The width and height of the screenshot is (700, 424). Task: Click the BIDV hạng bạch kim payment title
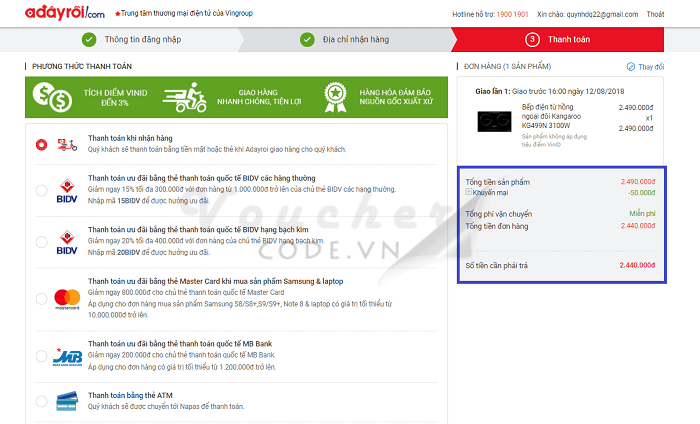pyautogui.click(x=198, y=229)
